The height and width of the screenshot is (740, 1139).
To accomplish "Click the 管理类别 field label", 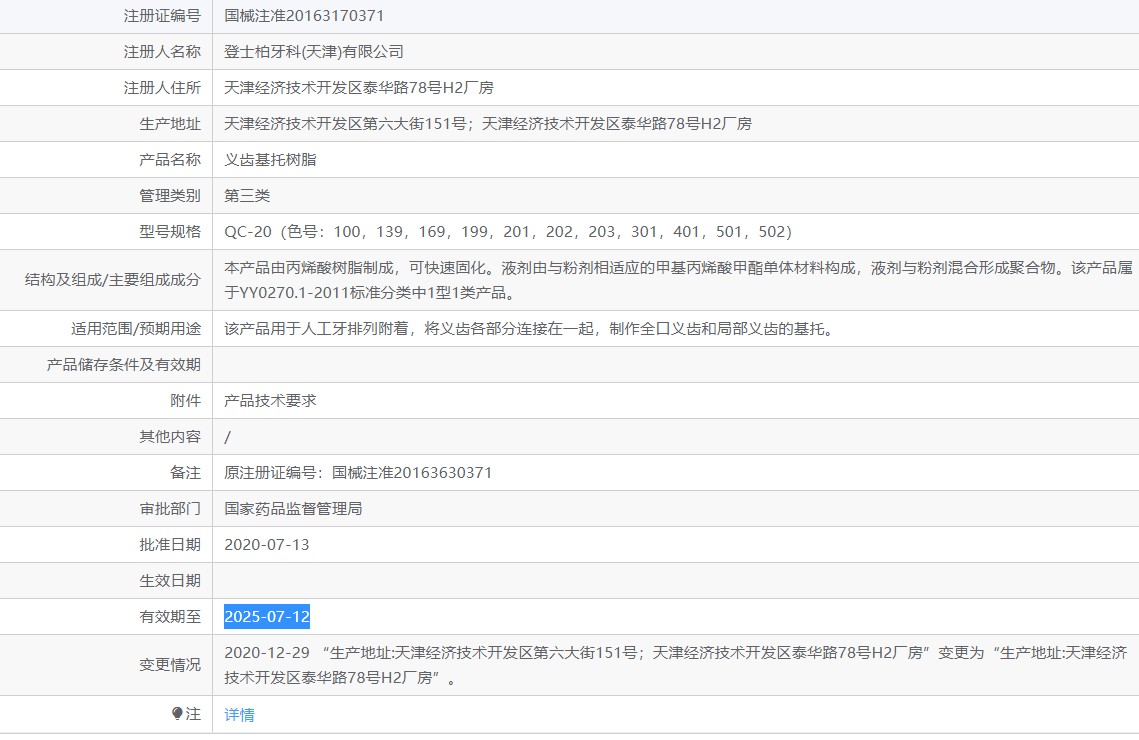I will click(x=170, y=195).
